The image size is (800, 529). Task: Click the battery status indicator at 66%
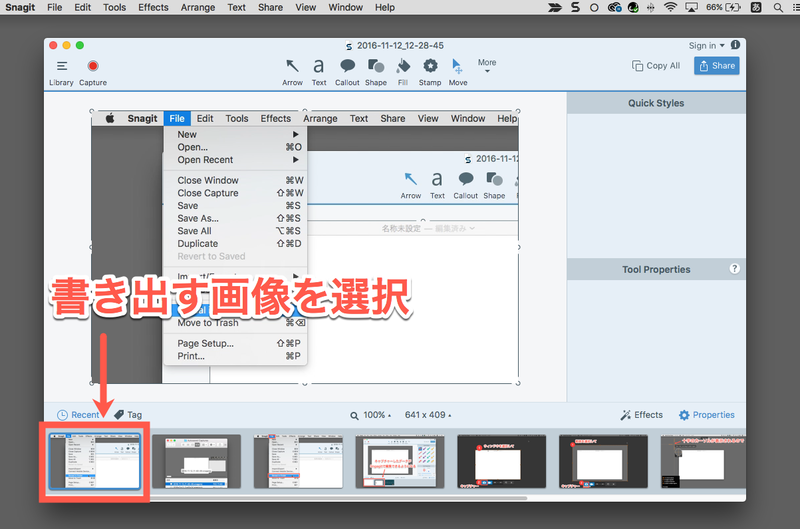pyautogui.click(x=723, y=7)
